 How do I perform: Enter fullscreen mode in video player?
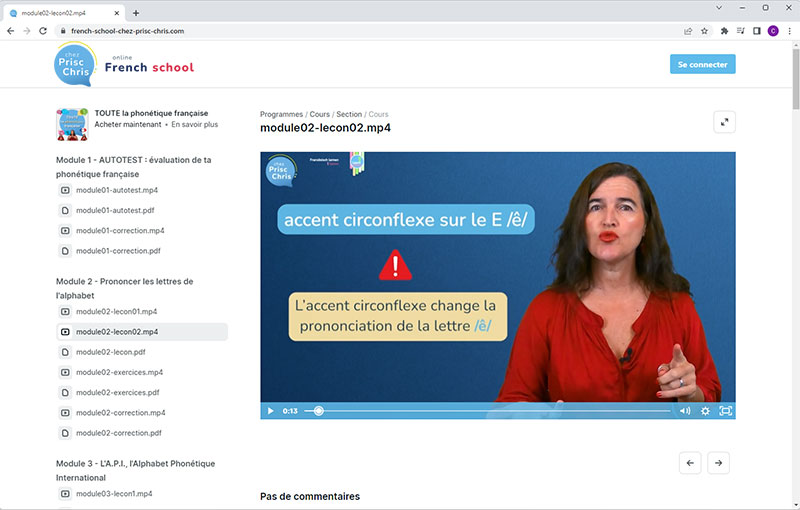726,411
